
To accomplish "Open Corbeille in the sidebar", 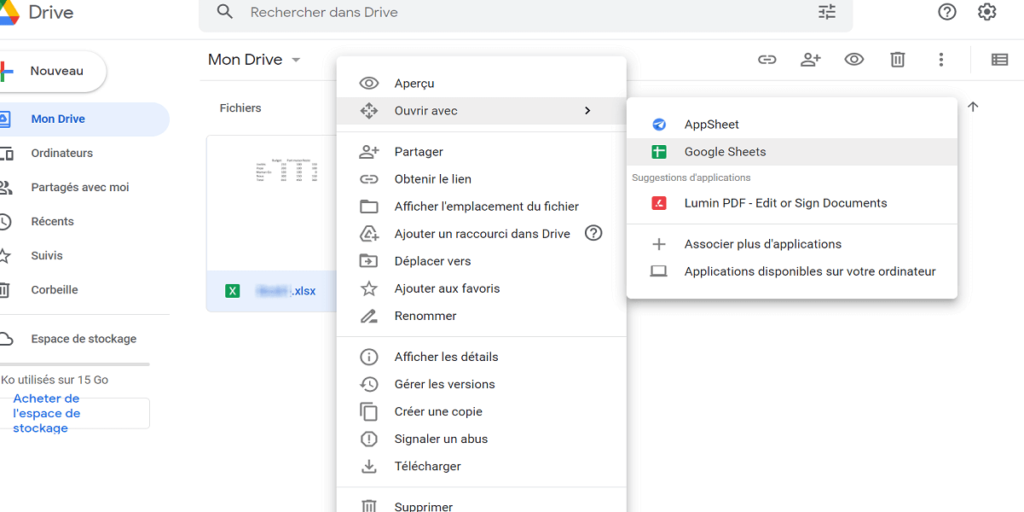I will click(x=84, y=289).
